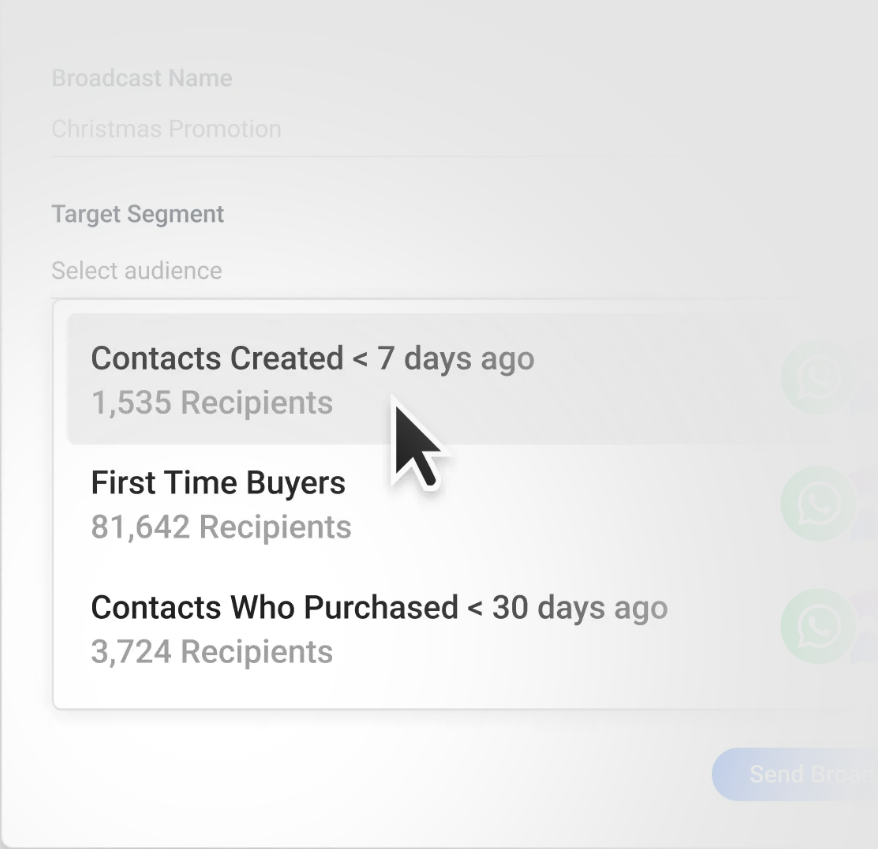Click the 3,724 Recipients count
The height and width of the screenshot is (849, 878).
pyautogui.click(x=212, y=652)
